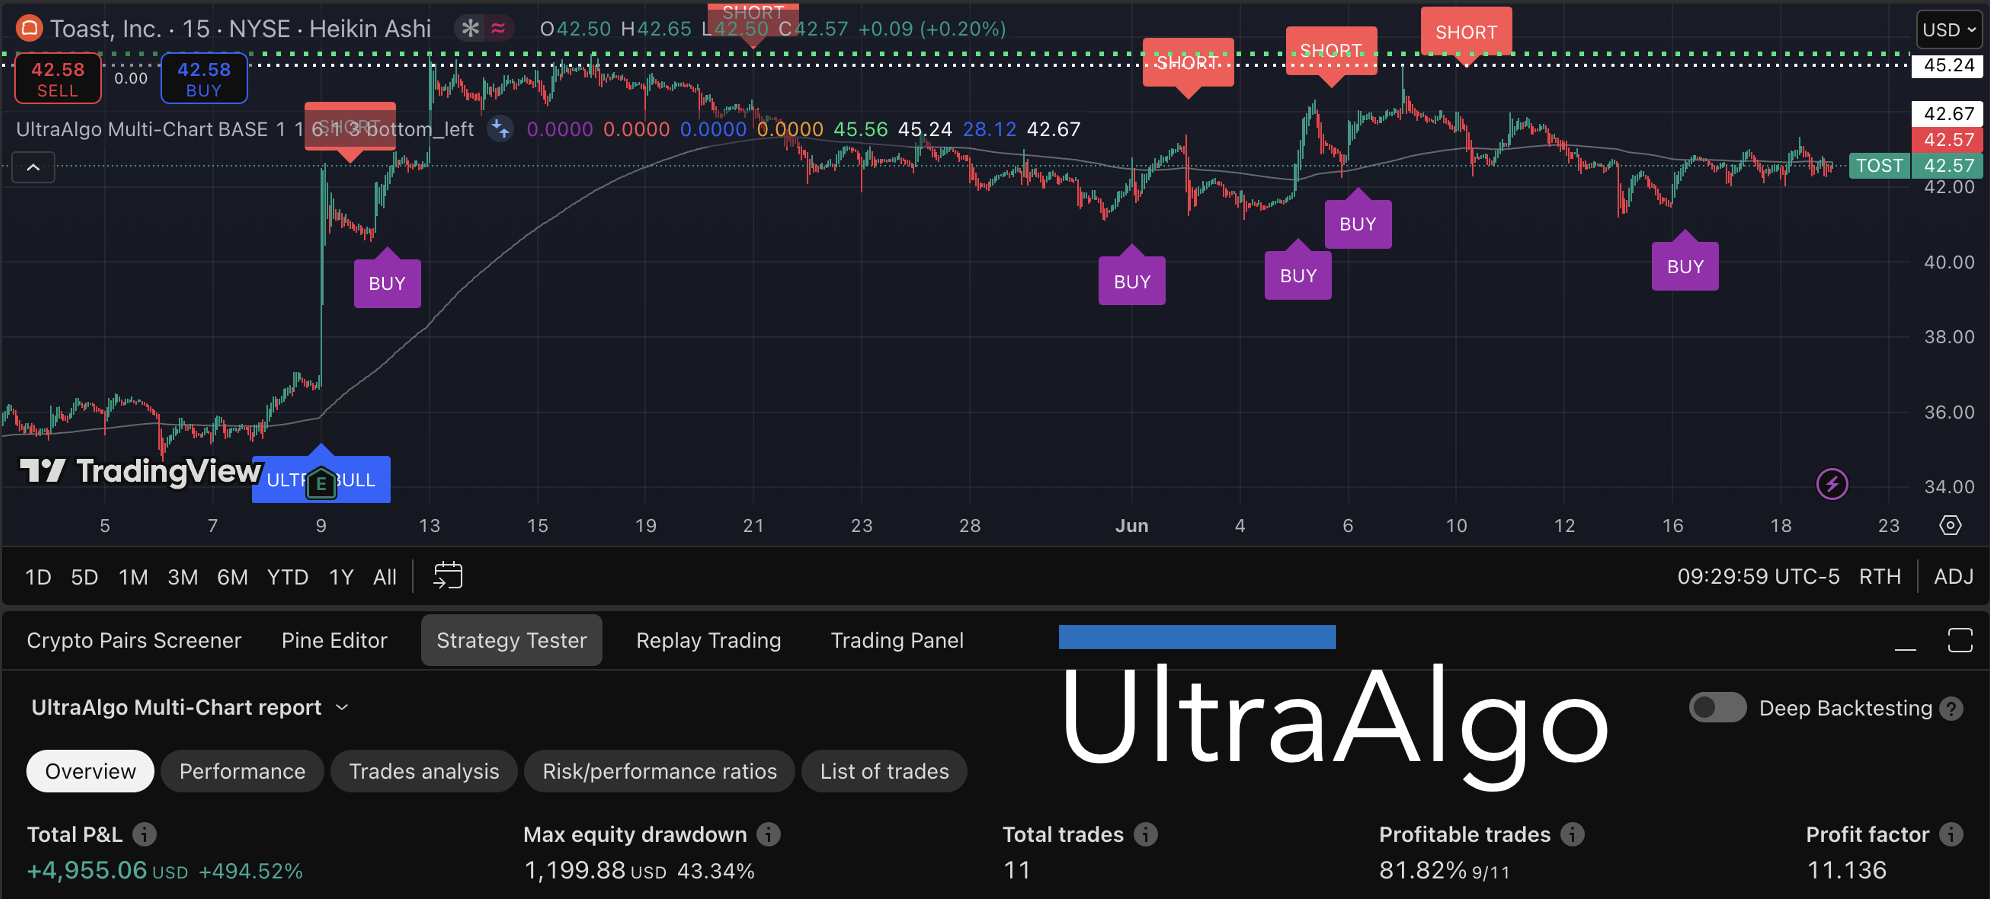
Task: Toggle the Deep Backtesting switch
Action: 1717,708
